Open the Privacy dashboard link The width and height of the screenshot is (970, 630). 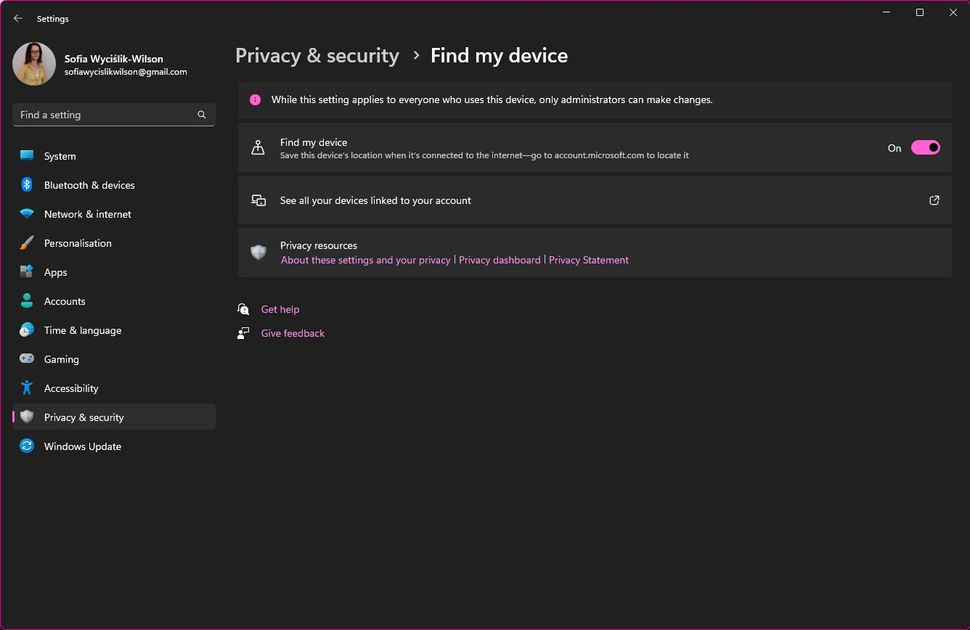click(x=500, y=259)
